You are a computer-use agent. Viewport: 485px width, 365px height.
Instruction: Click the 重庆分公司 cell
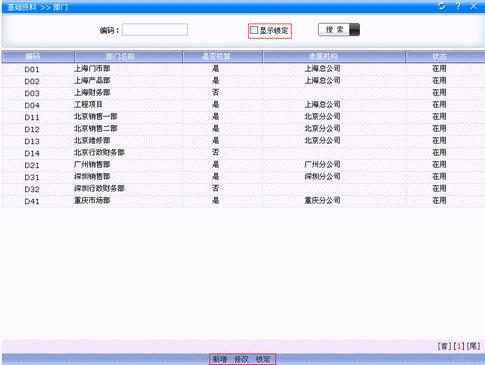click(322, 201)
